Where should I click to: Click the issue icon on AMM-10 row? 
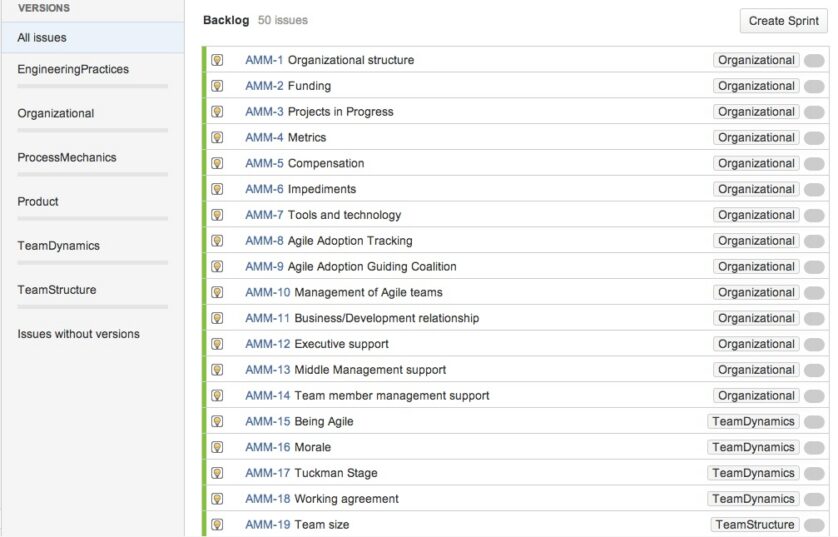[217, 292]
